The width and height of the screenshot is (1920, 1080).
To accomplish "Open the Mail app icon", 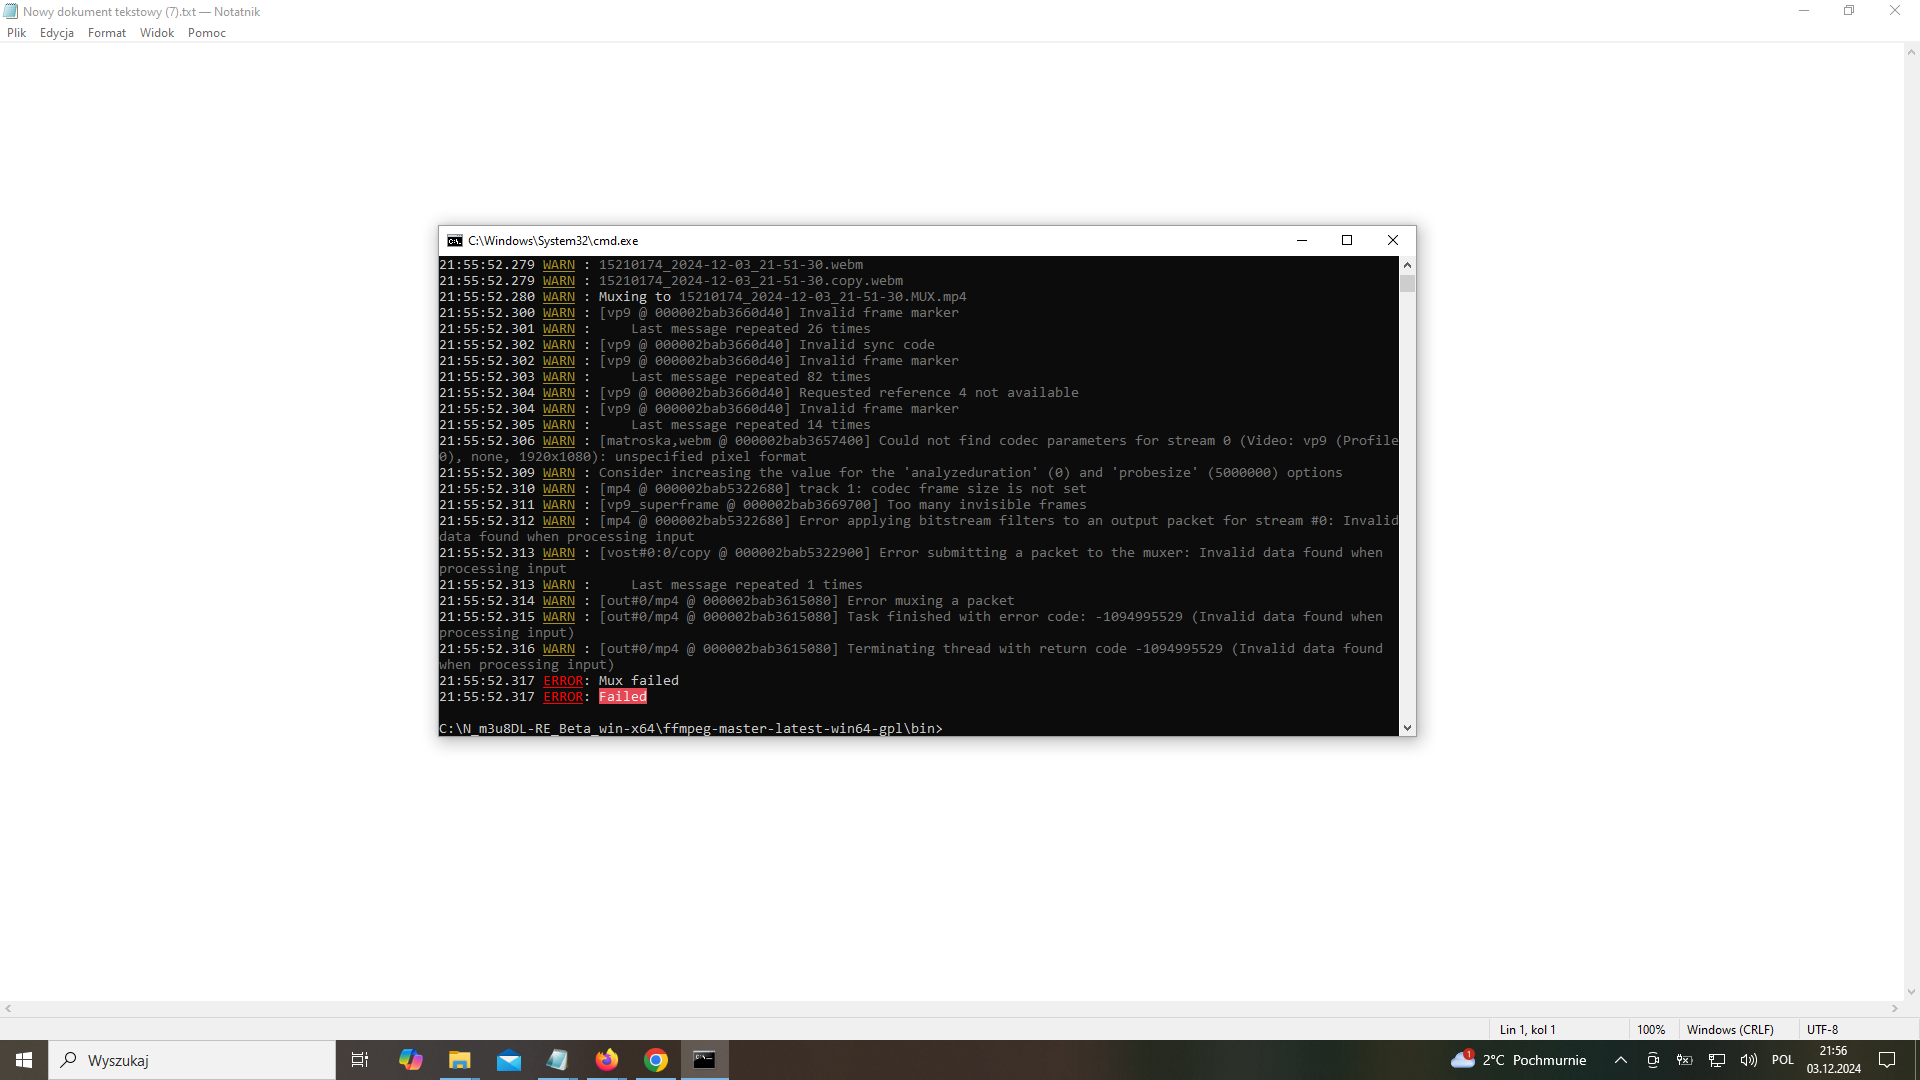I will coord(508,1060).
